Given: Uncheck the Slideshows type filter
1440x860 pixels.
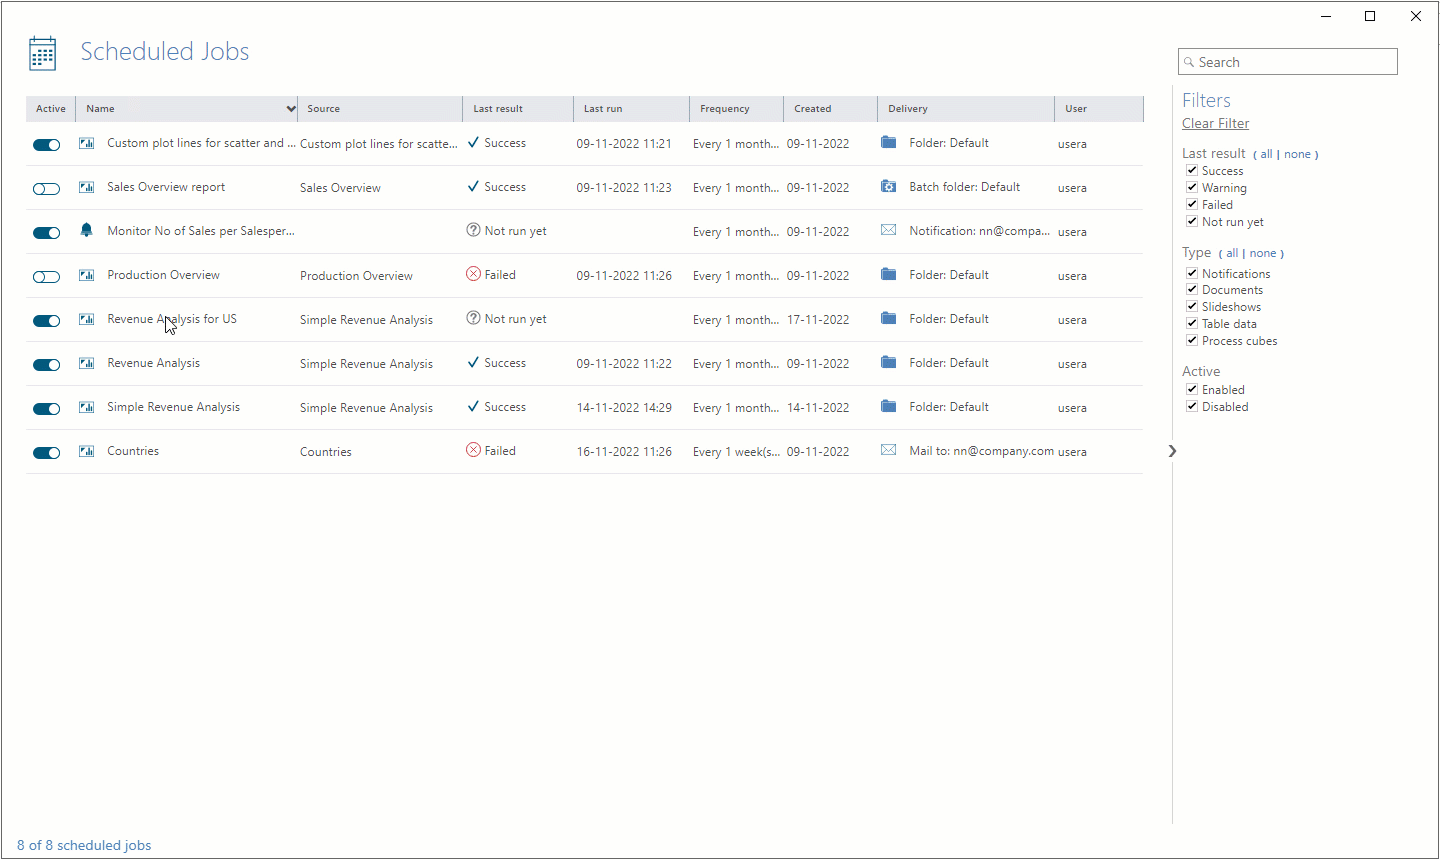Looking at the screenshot, I should pyautogui.click(x=1192, y=306).
